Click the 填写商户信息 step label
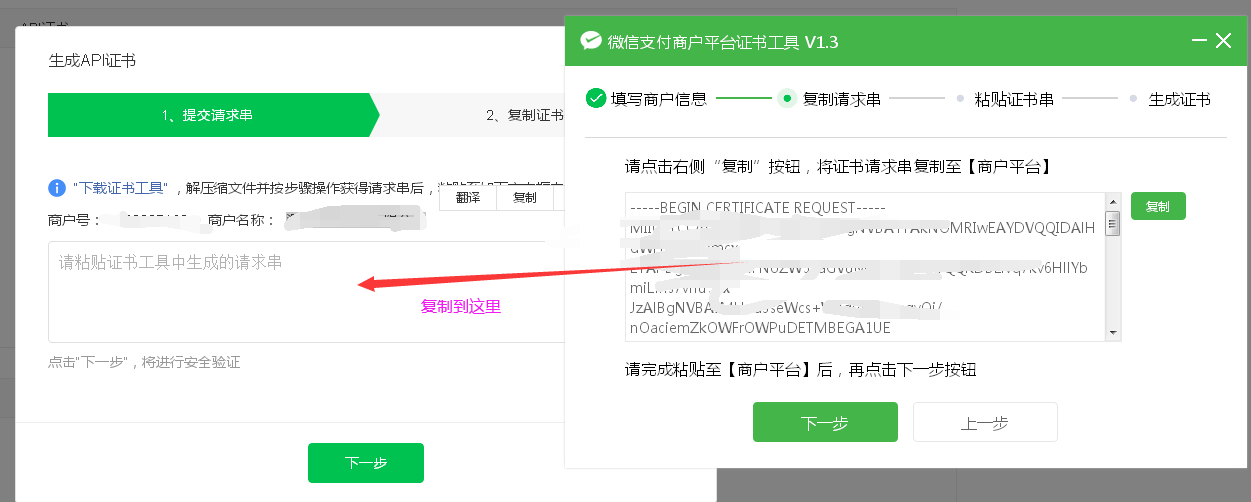The height and width of the screenshot is (502, 1251). pyautogui.click(x=659, y=99)
